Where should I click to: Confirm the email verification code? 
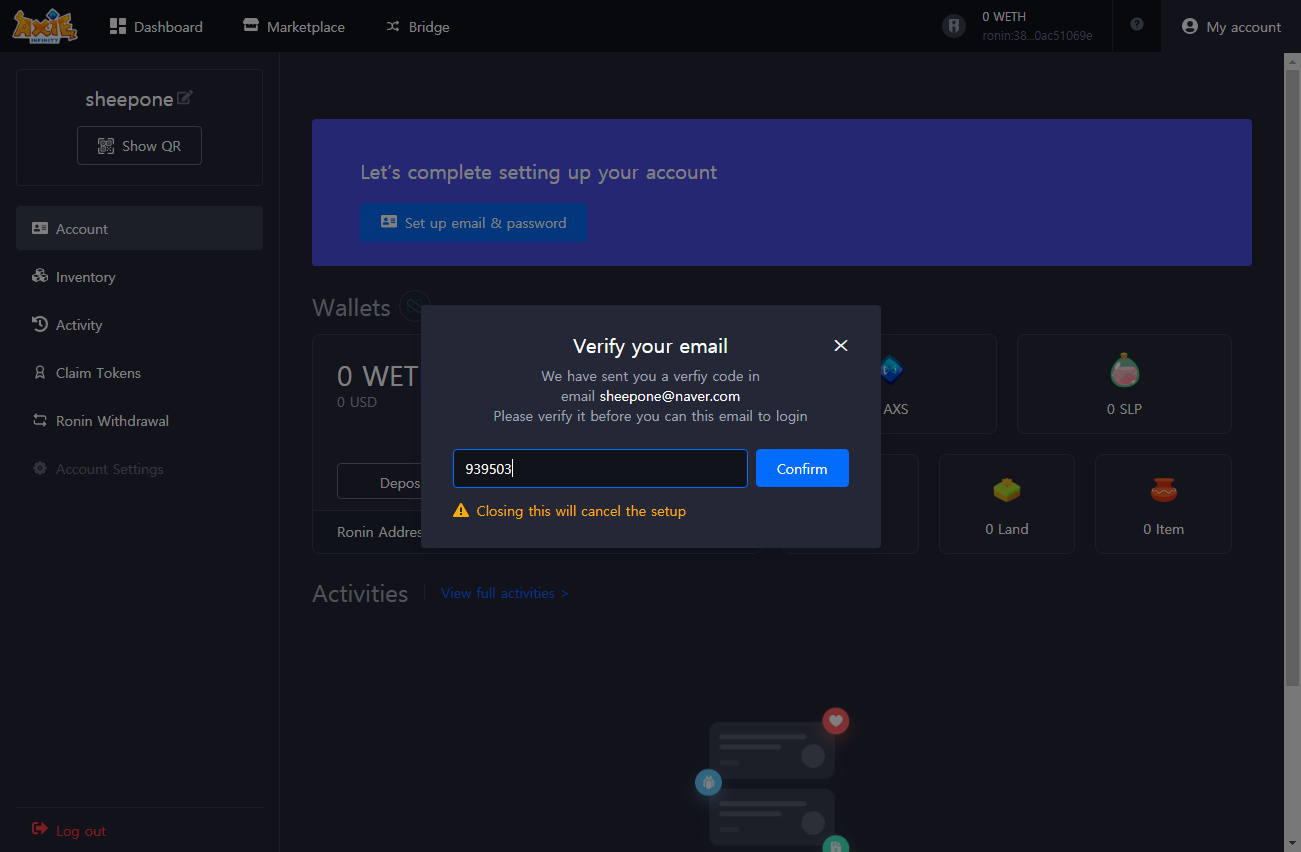pos(802,468)
